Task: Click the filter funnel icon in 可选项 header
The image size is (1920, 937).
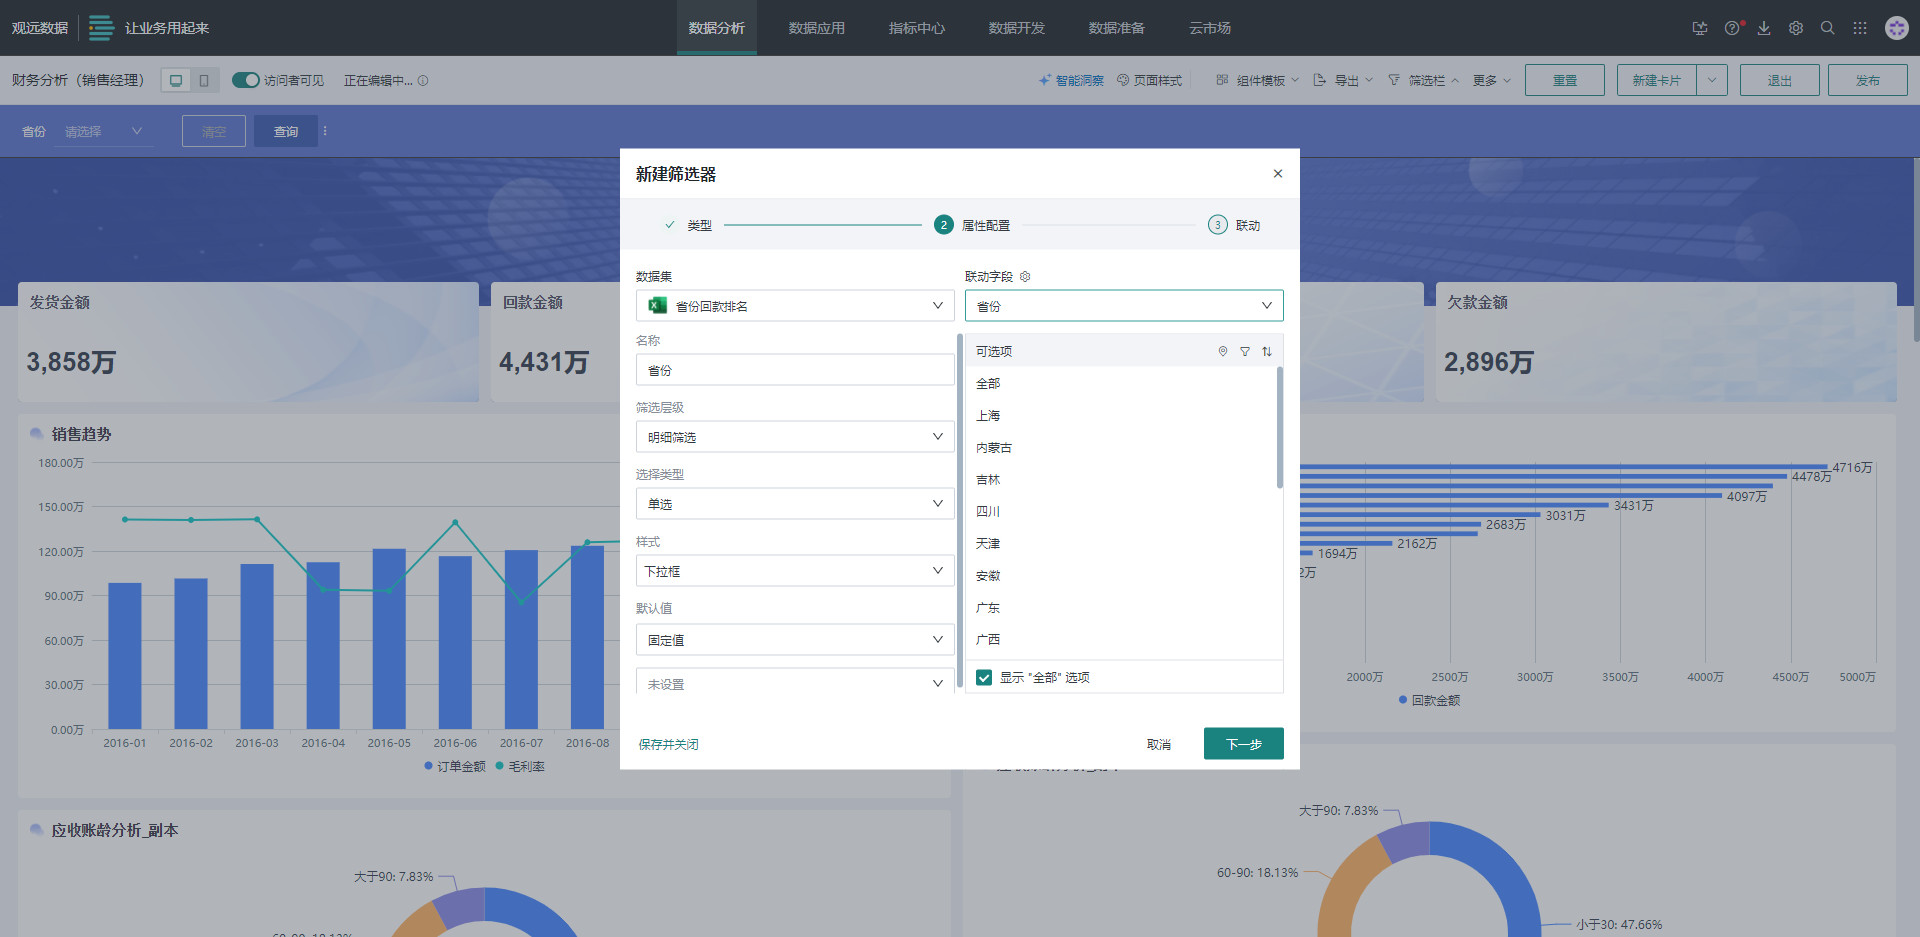Action: tap(1245, 352)
